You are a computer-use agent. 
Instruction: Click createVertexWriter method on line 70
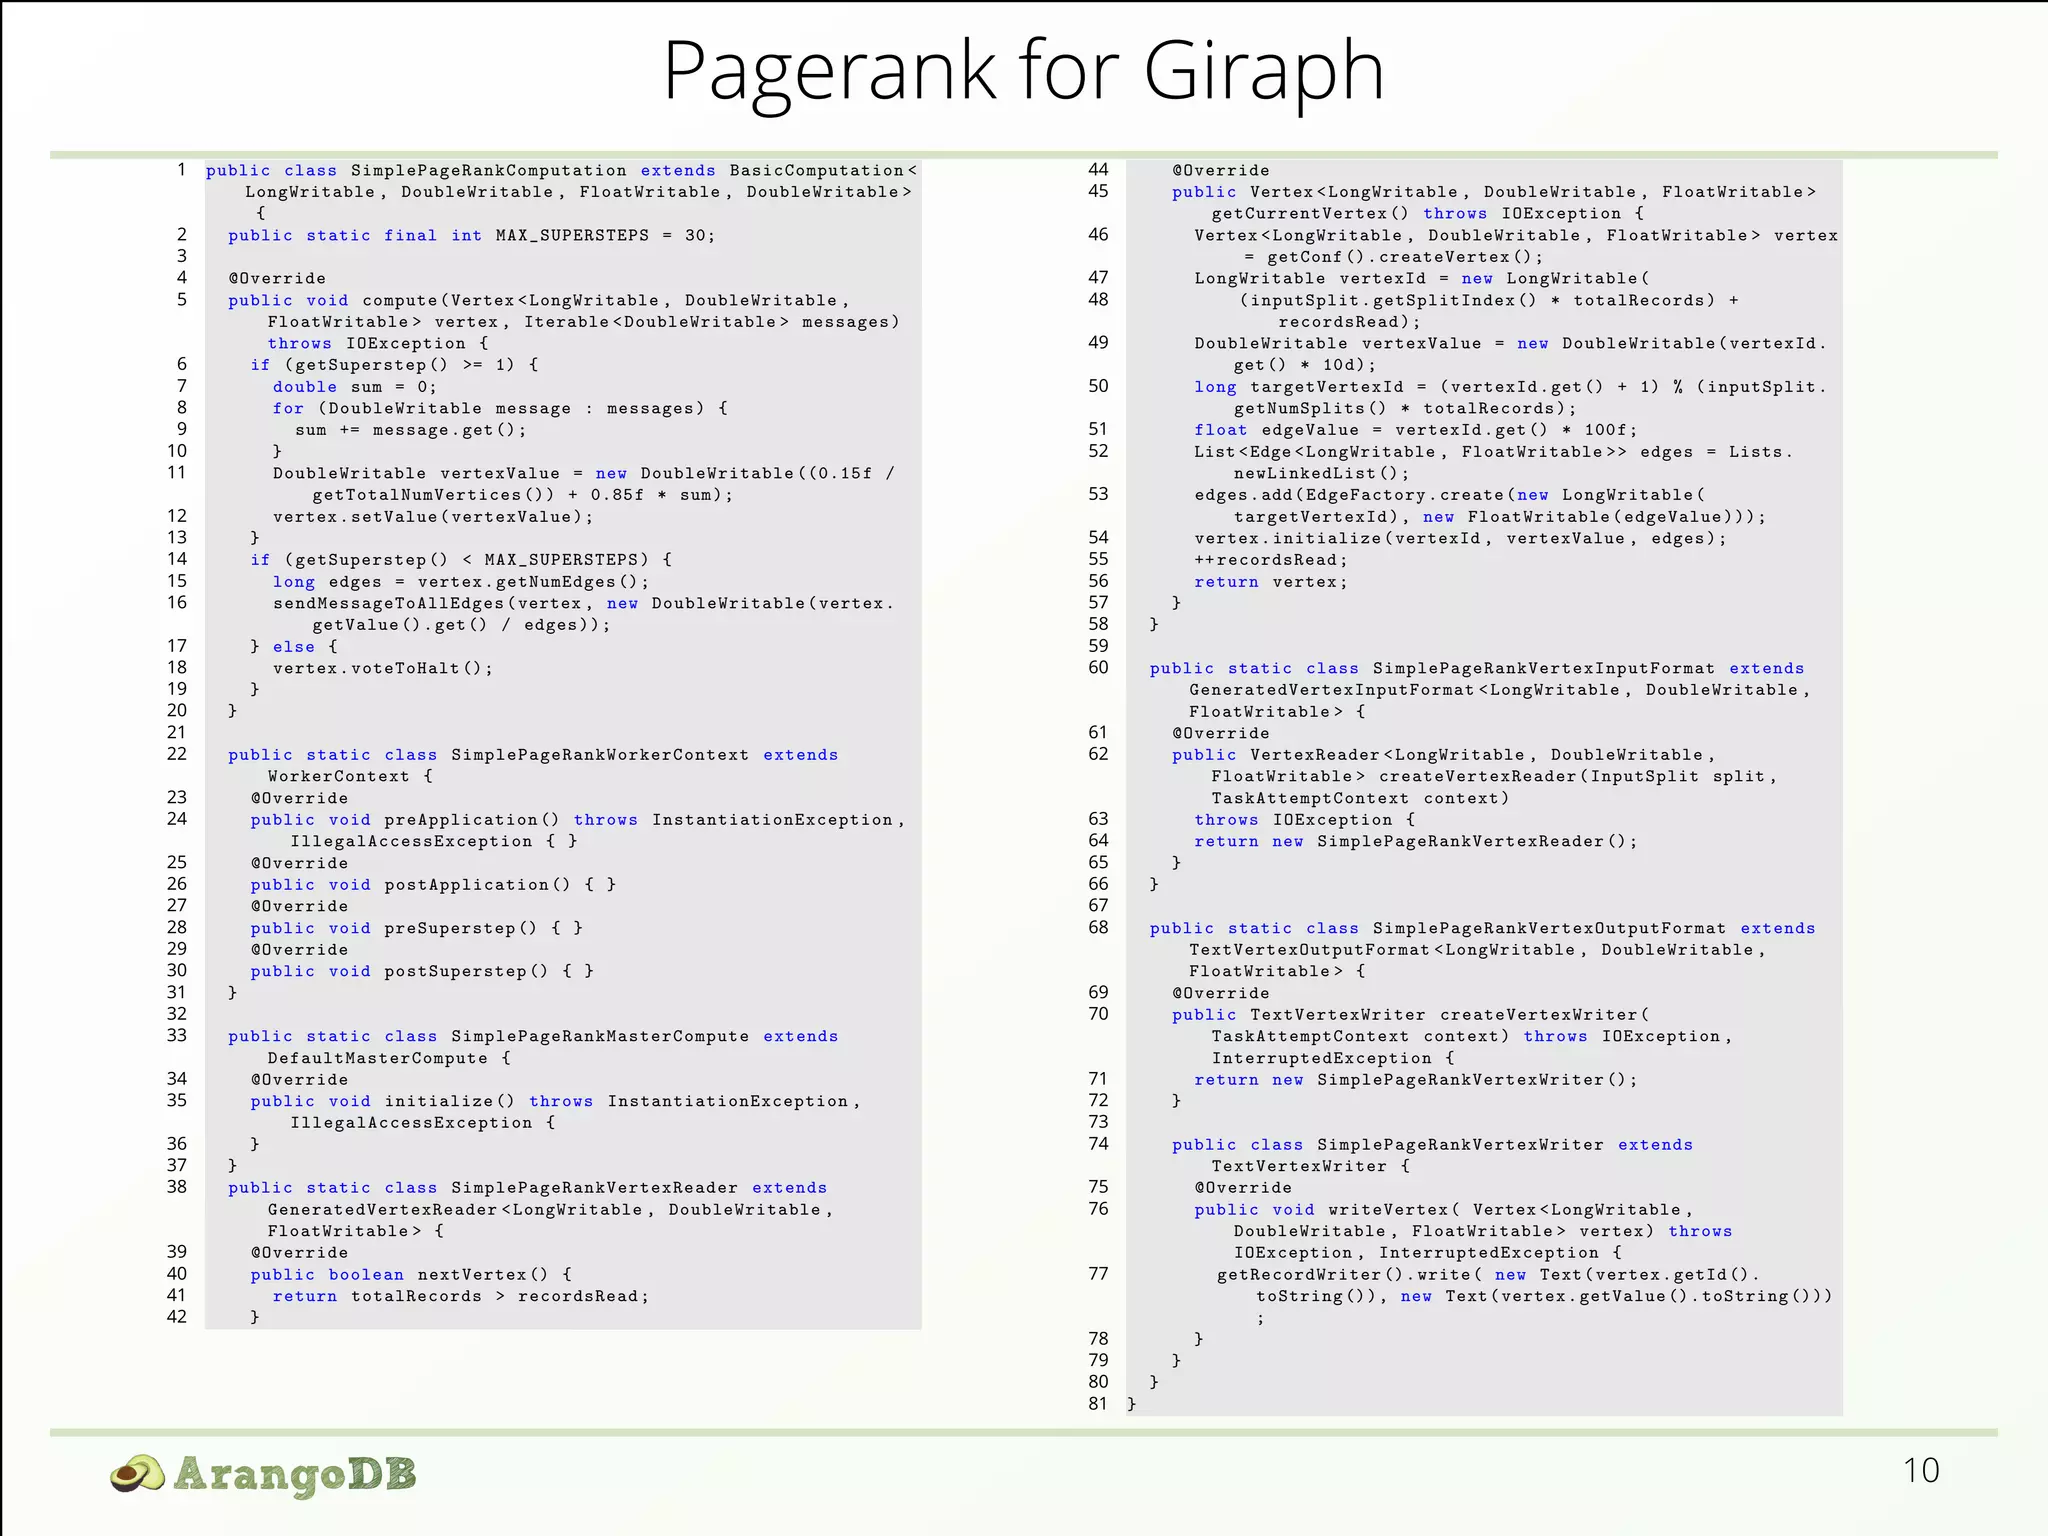[x=1539, y=1015]
